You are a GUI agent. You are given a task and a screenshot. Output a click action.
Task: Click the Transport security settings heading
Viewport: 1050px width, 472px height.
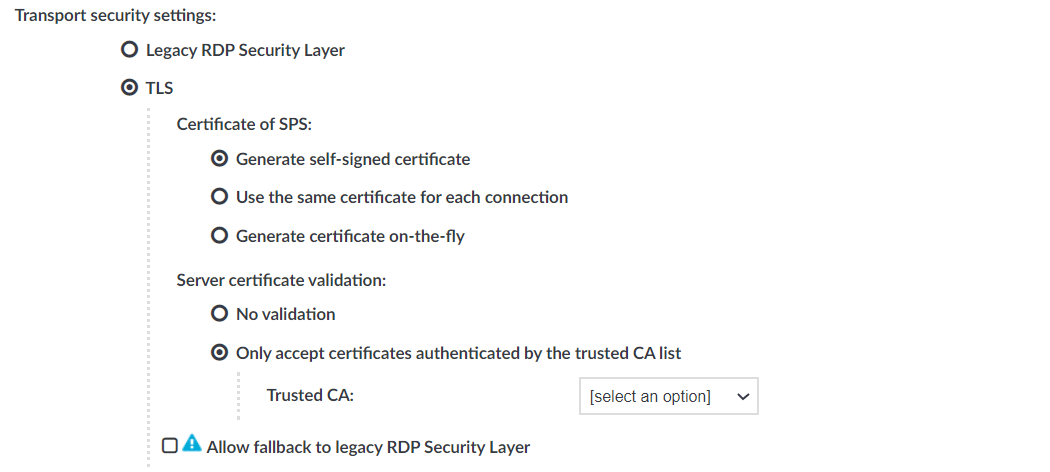tap(116, 15)
